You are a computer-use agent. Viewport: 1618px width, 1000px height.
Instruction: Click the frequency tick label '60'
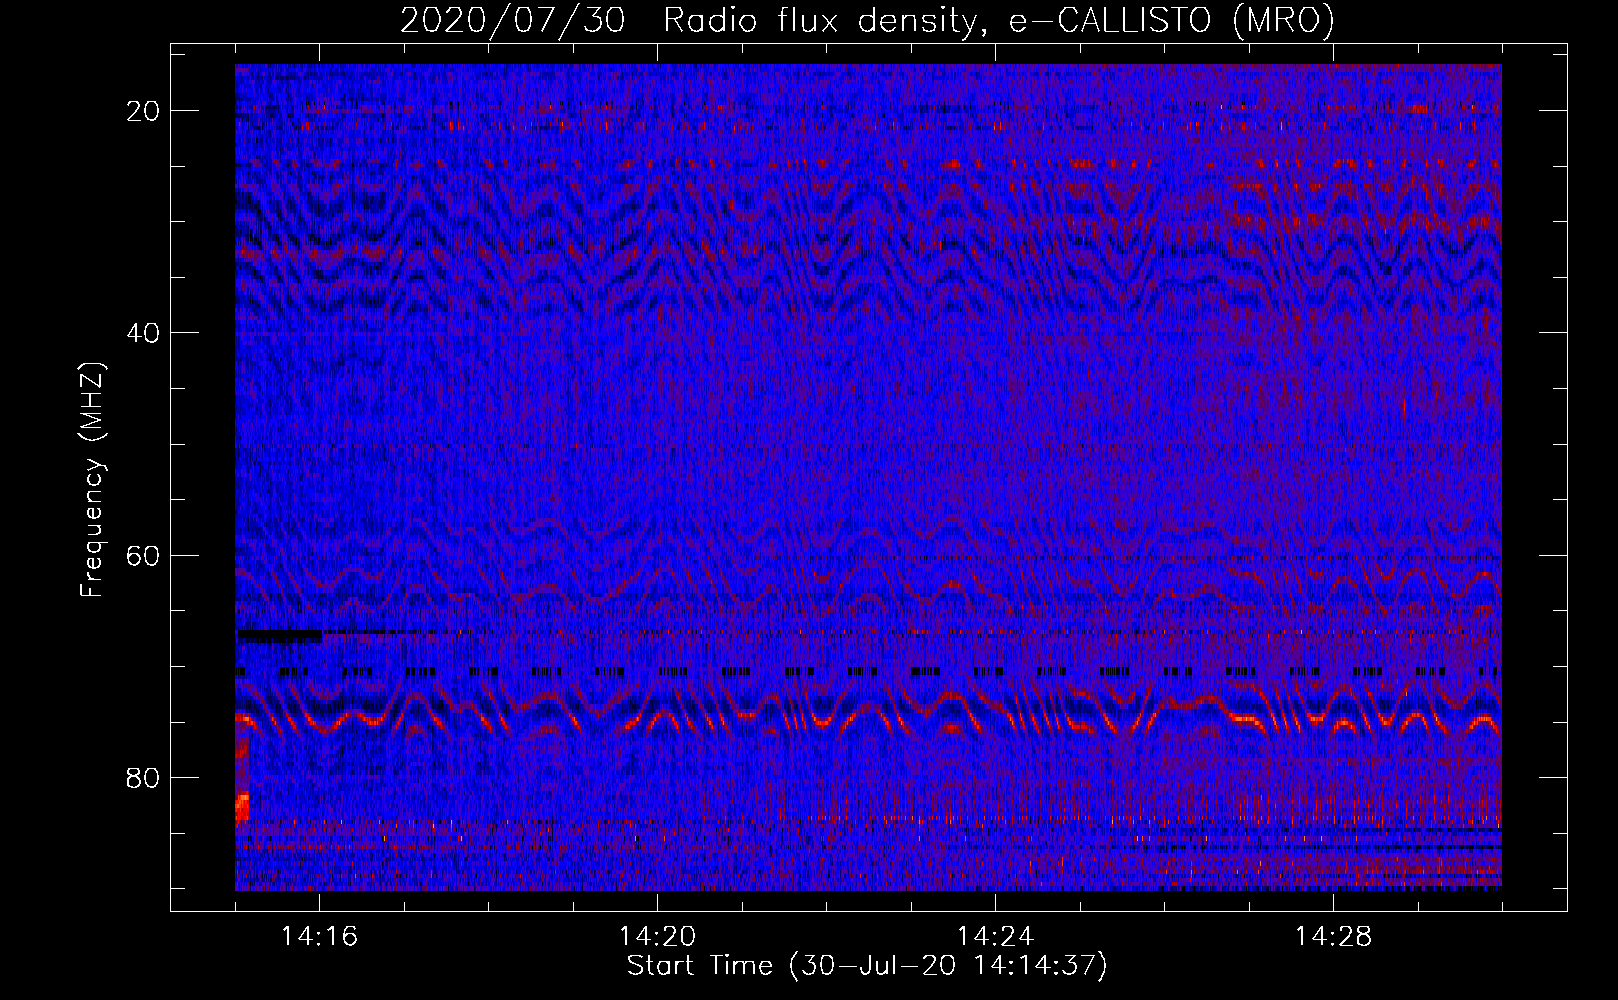144,555
